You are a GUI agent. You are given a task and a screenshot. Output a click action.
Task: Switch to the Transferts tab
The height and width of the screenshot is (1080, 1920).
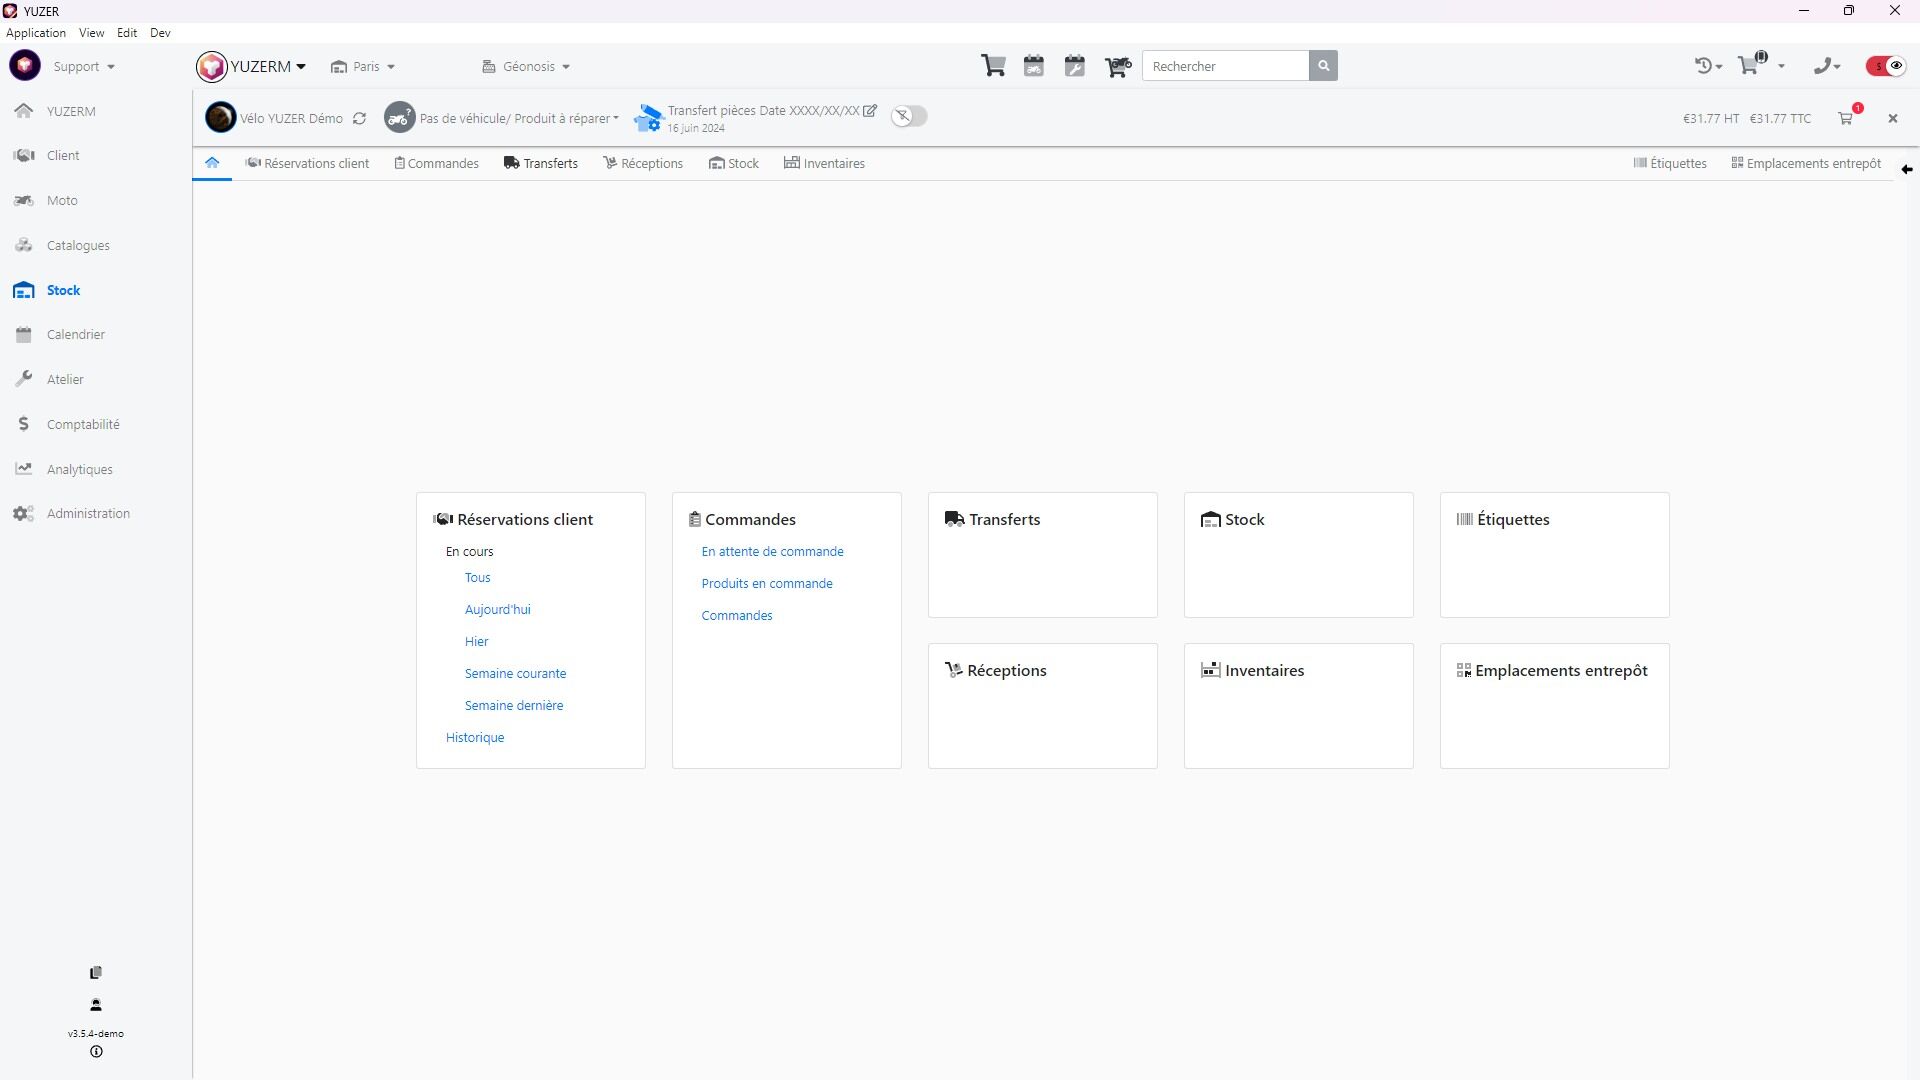pos(541,164)
